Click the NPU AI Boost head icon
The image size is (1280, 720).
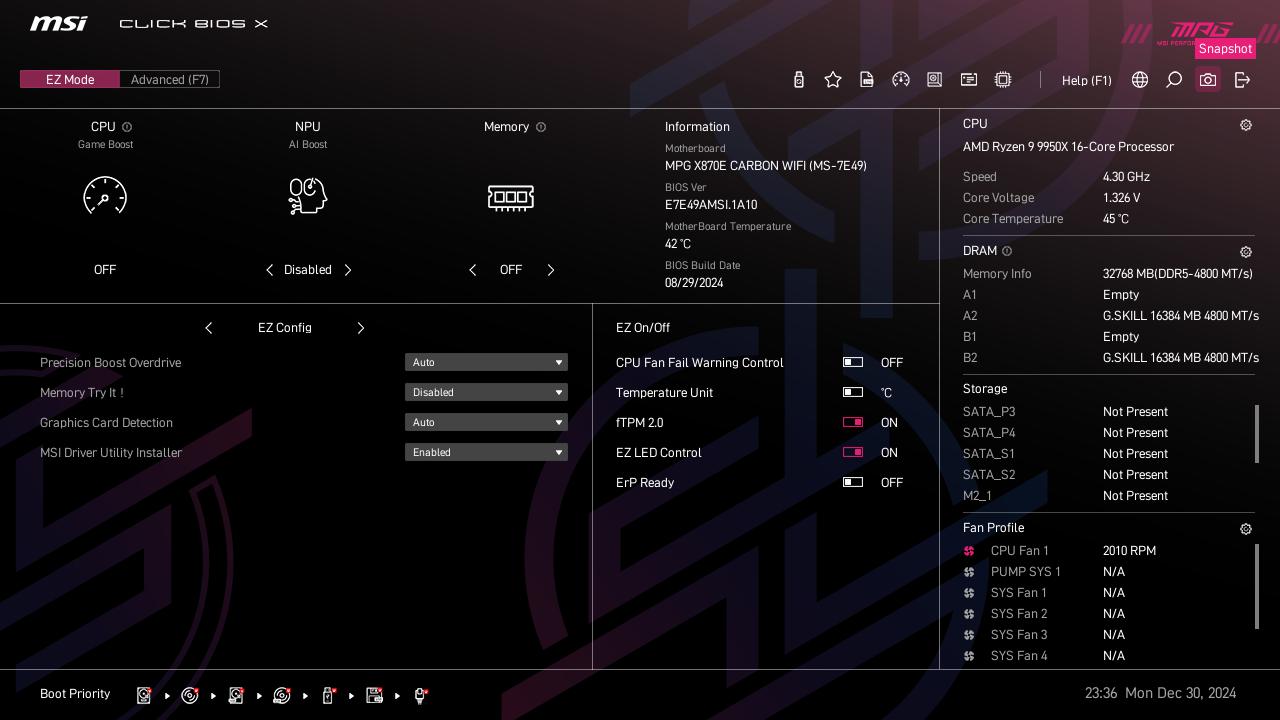point(308,196)
